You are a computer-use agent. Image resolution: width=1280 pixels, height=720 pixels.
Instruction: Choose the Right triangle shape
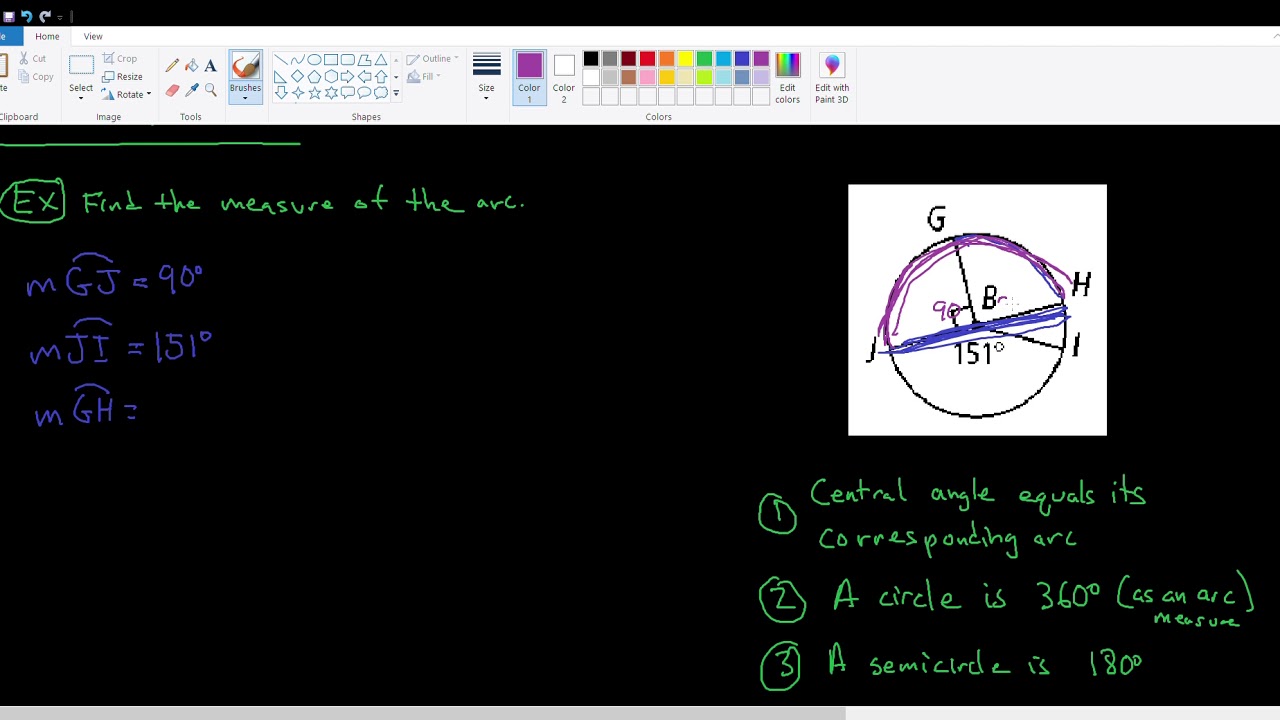click(x=281, y=76)
